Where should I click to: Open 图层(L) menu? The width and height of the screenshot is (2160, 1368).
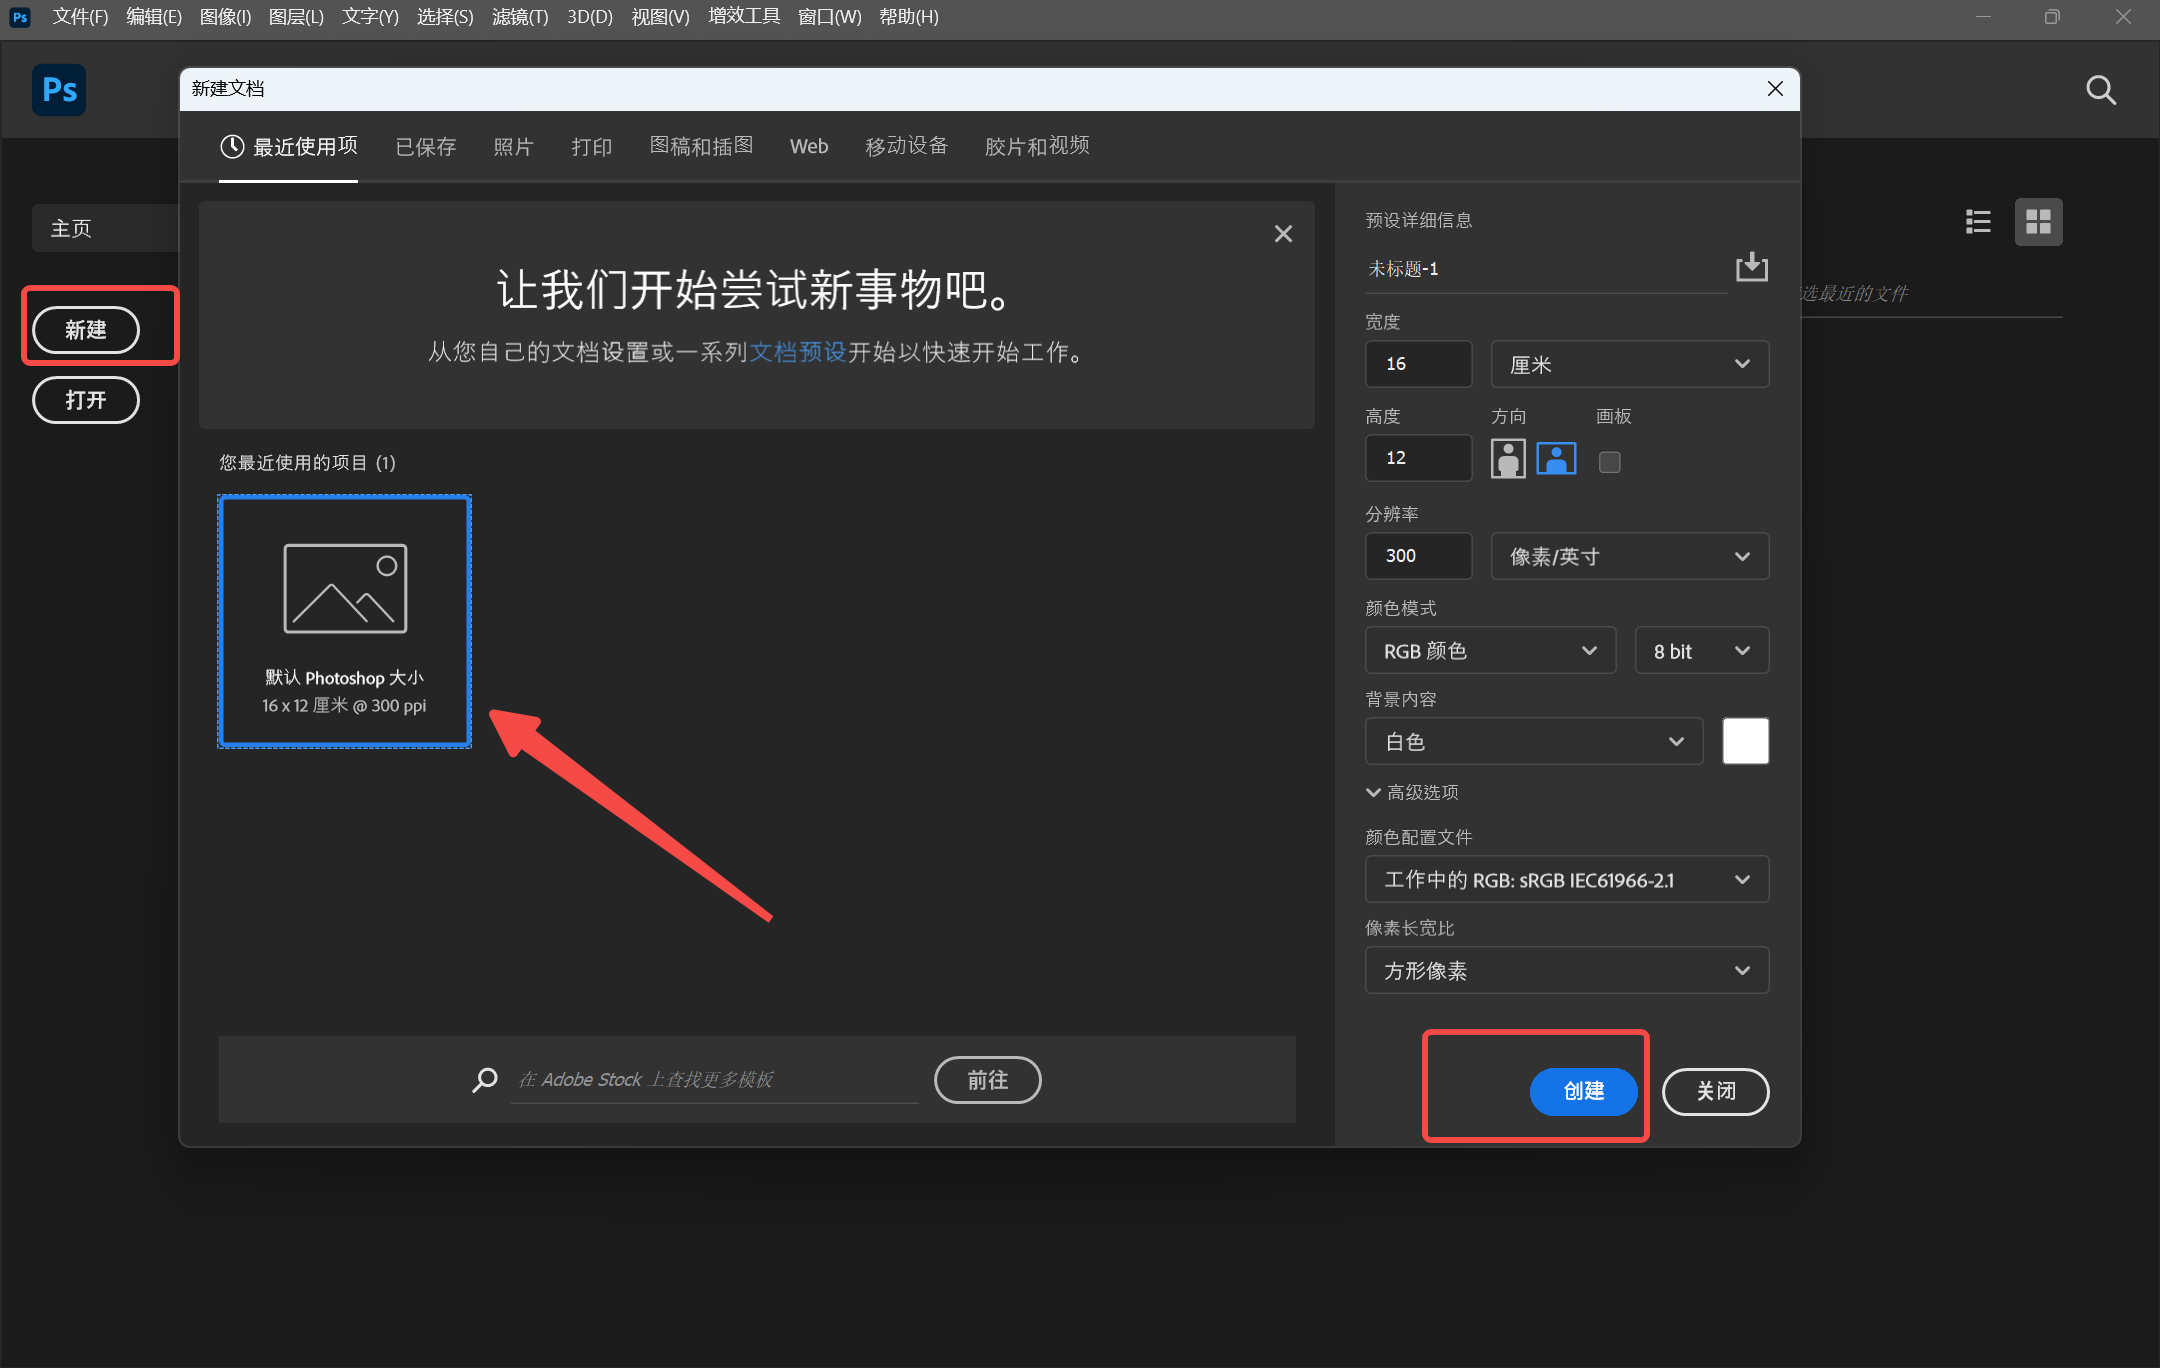(x=297, y=17)
